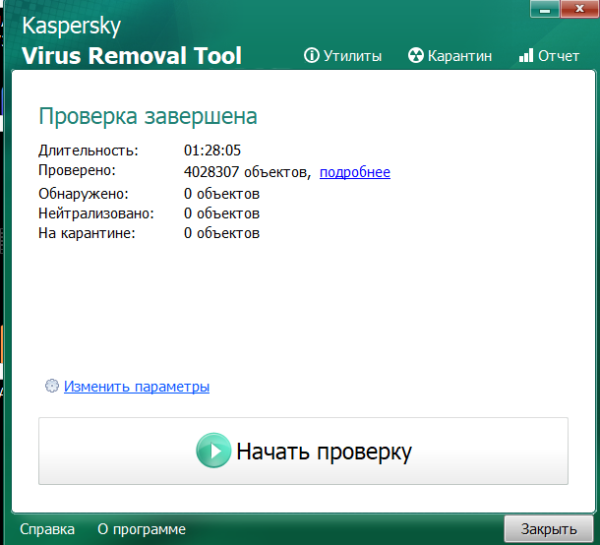
Task: Select the scan duration value 01:28:05
Action: pos(212,151)
